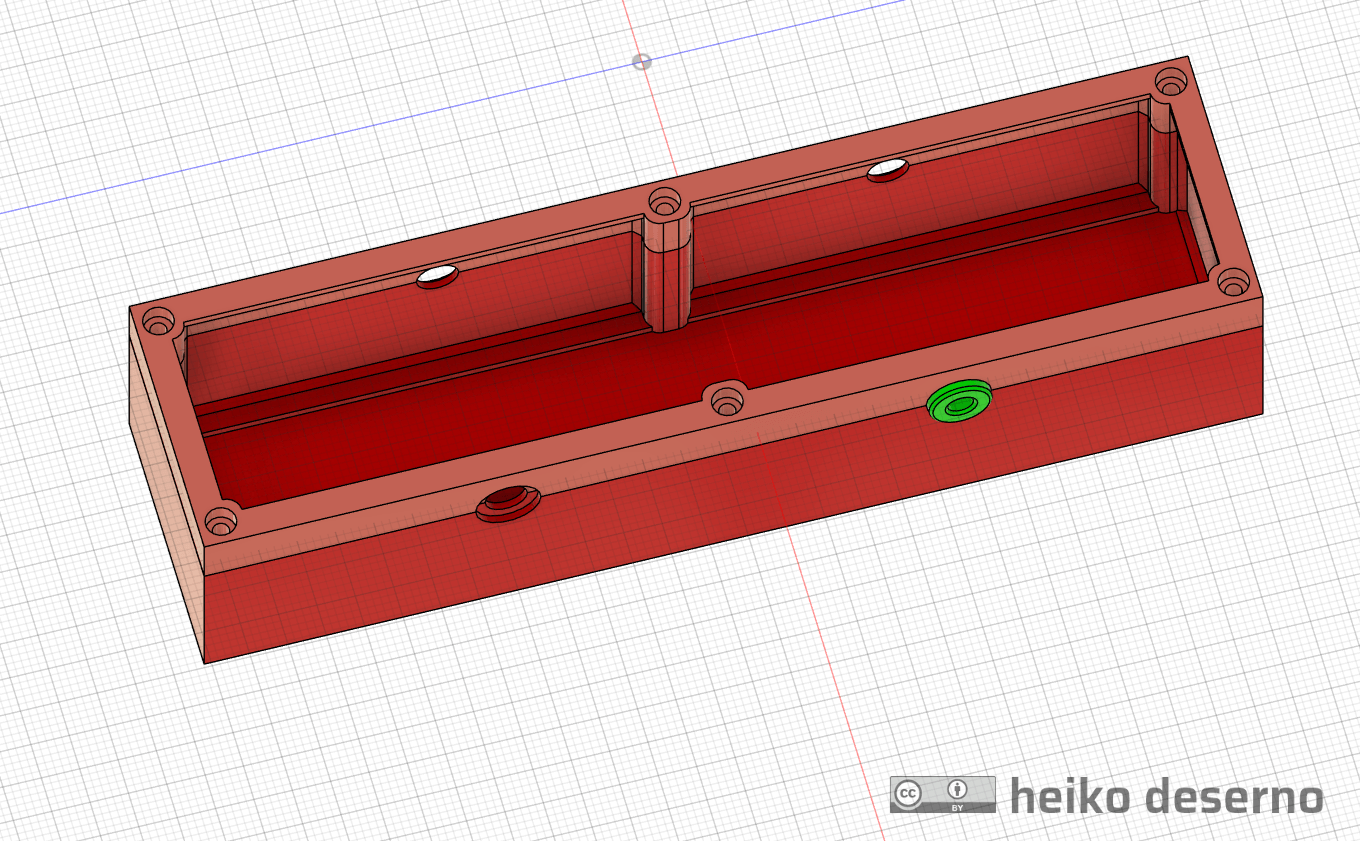The image size is (1360, 841).
Task: Click the bottom-left corner screw hole
Action: [220, 520]
